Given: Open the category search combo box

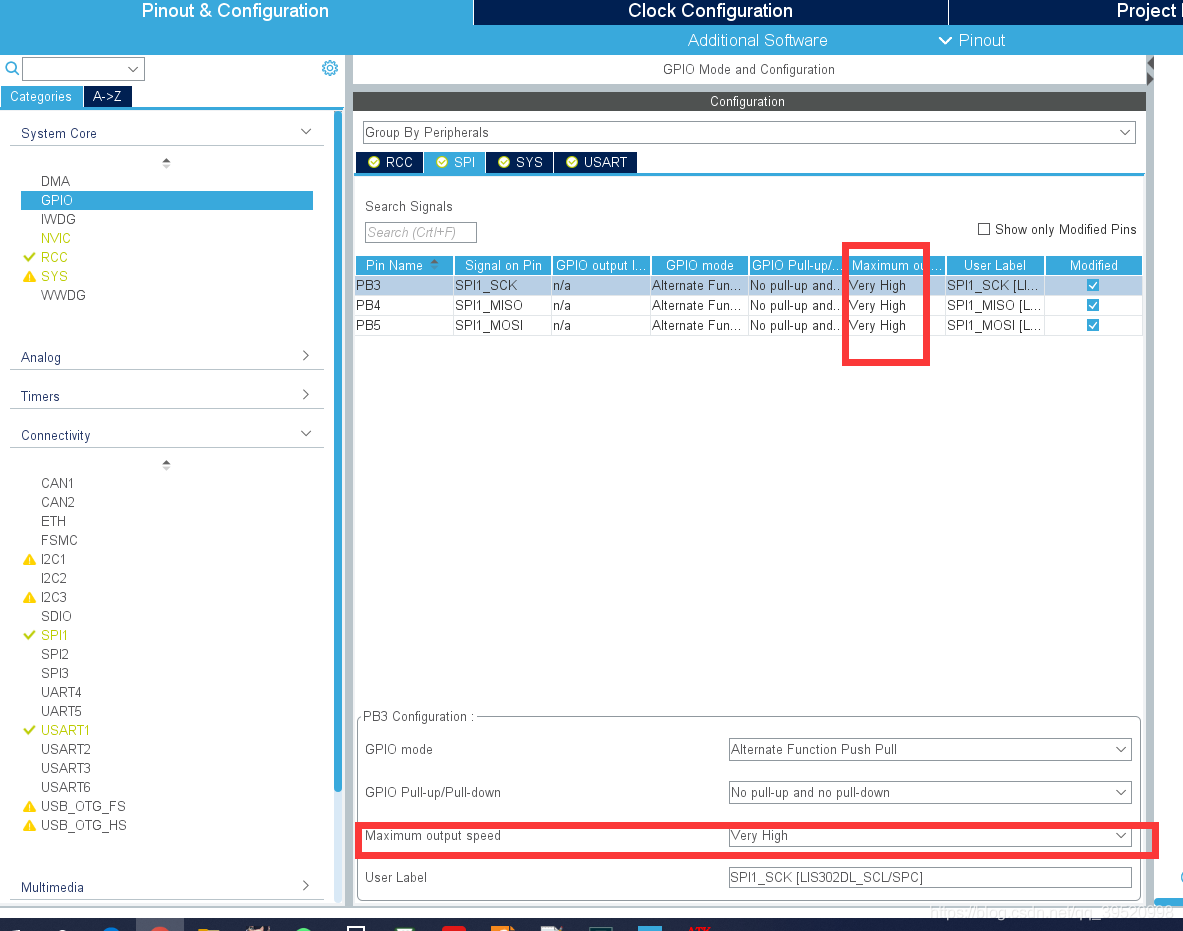Looking at the screenshot, I should pyautogui.click(x=83, y=69).
